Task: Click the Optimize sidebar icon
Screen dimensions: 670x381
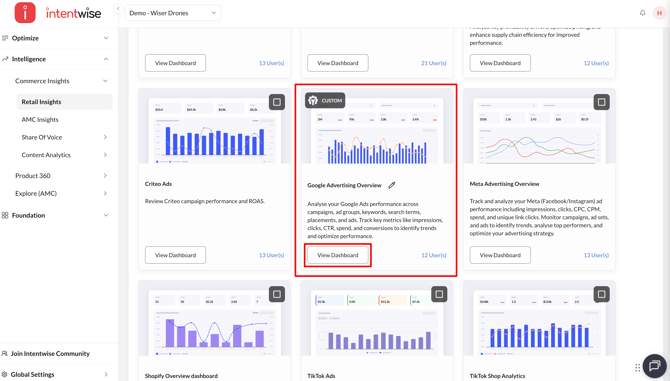Action: [5, 38]
